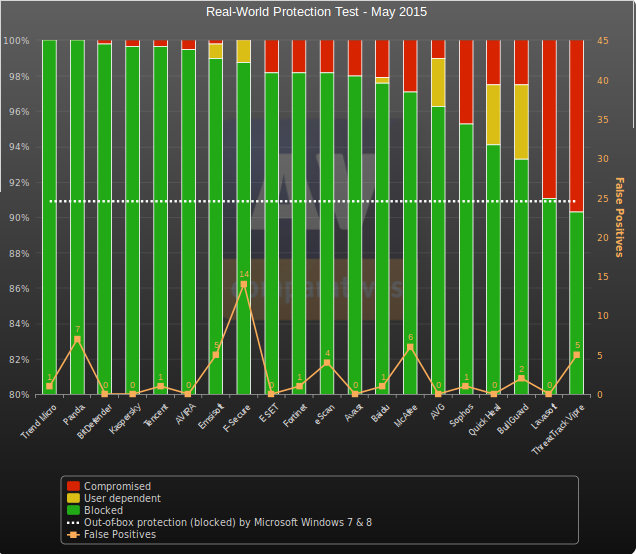
Task: Click the yellow User dependent segment of AVG
Action: point(438,82)
